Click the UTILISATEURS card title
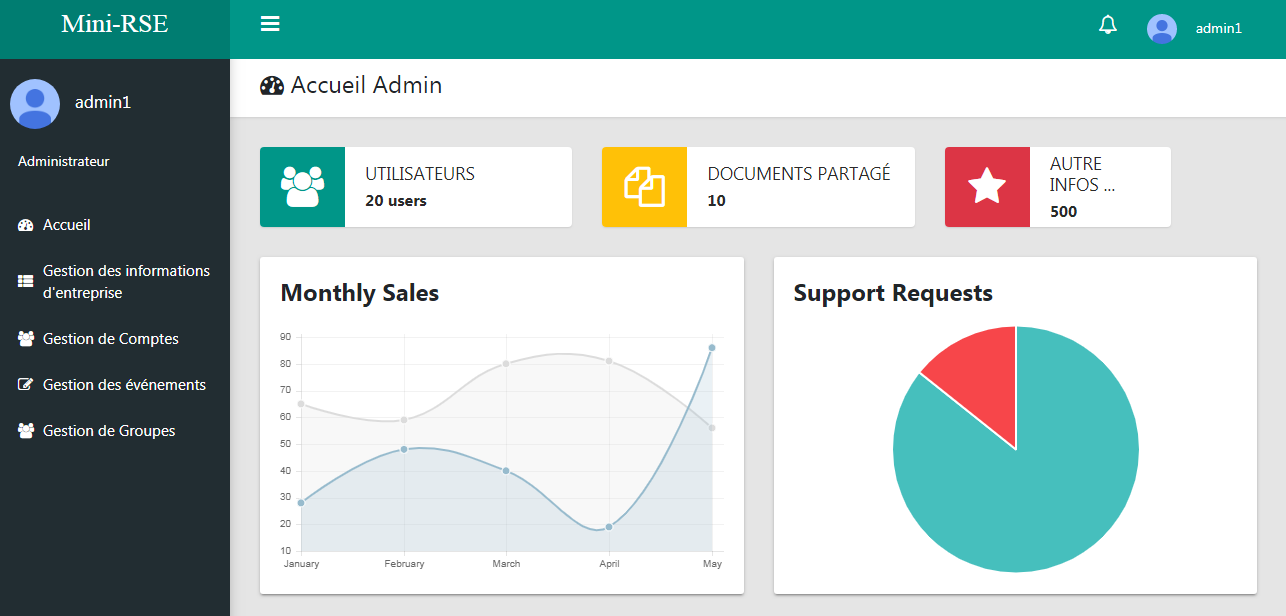The width and height of the screenshot is (1286, 616). pyautogui.click(x=420, y=174)
